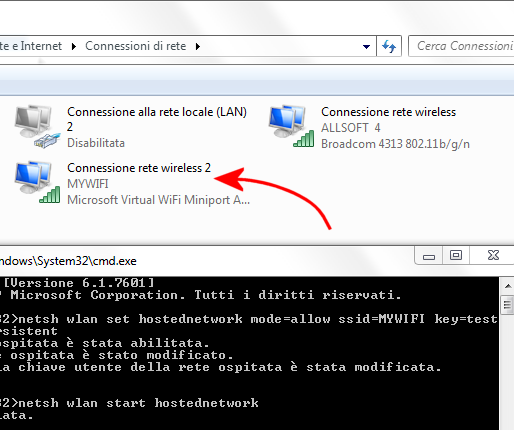
Task: Expand the arrow after 'Connessioni di rete'
Action: (198, 46)
